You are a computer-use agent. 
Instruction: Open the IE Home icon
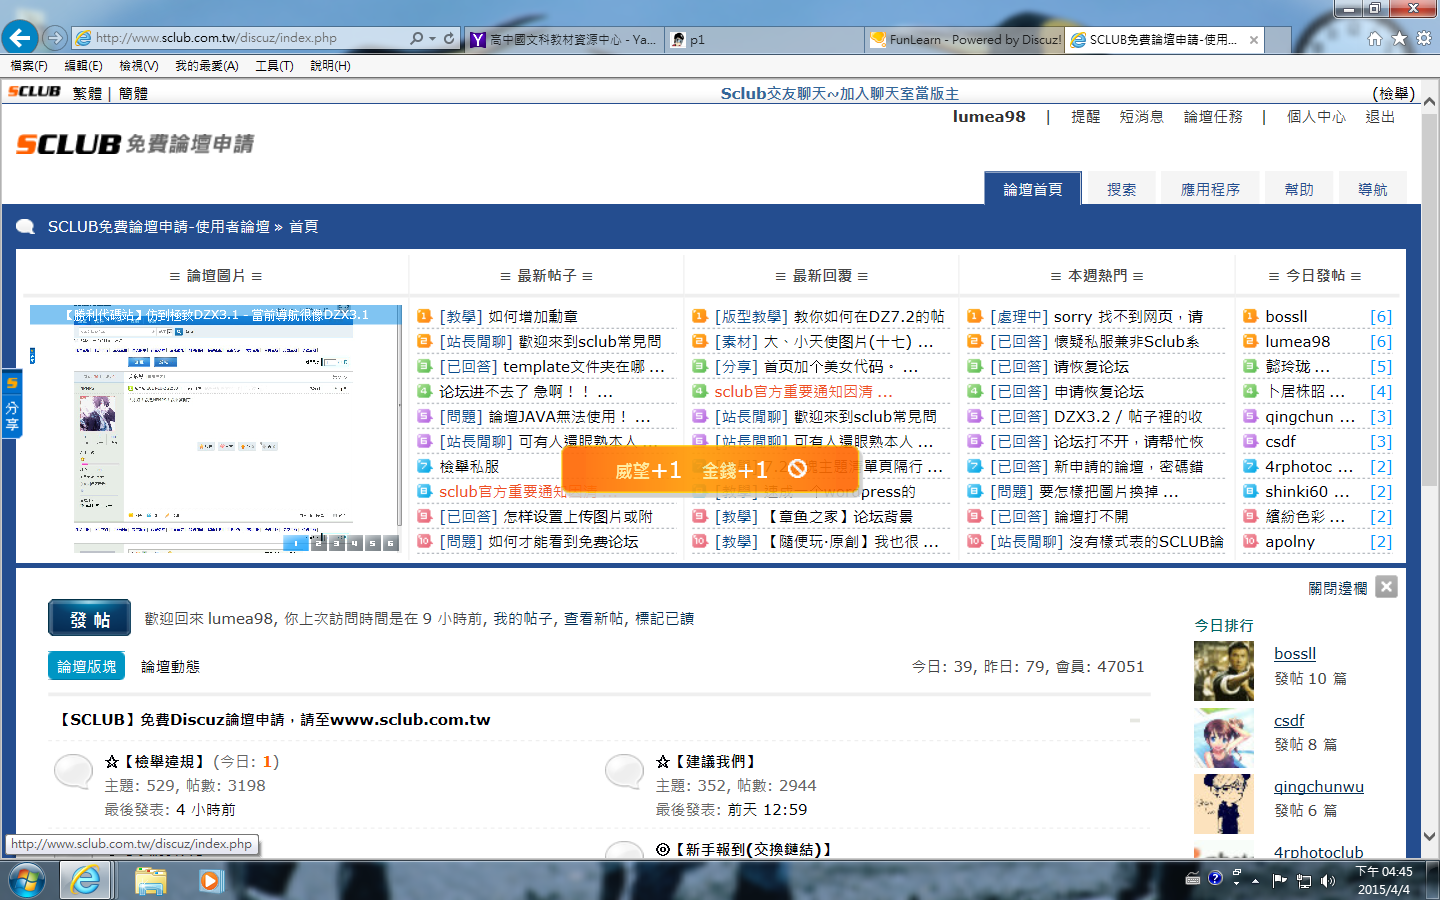[1375, 38]
